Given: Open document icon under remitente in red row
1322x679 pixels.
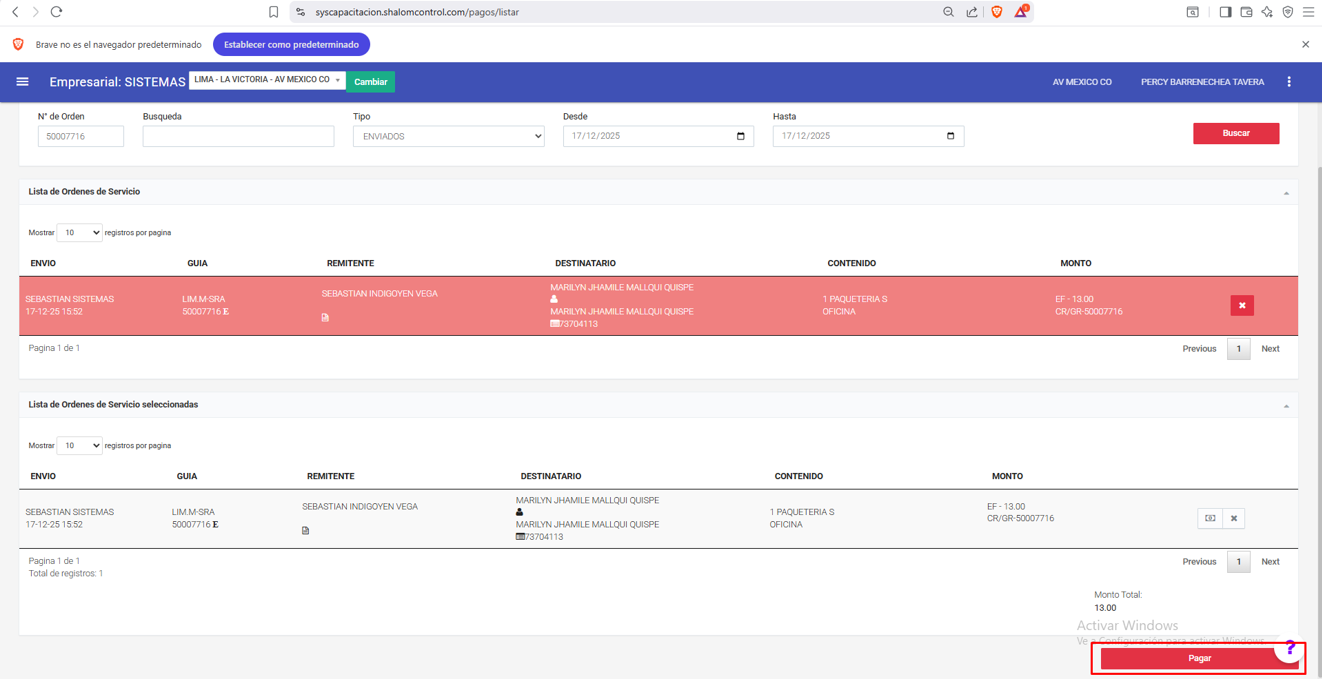Looking at the screenshot, I should (325, 318).
